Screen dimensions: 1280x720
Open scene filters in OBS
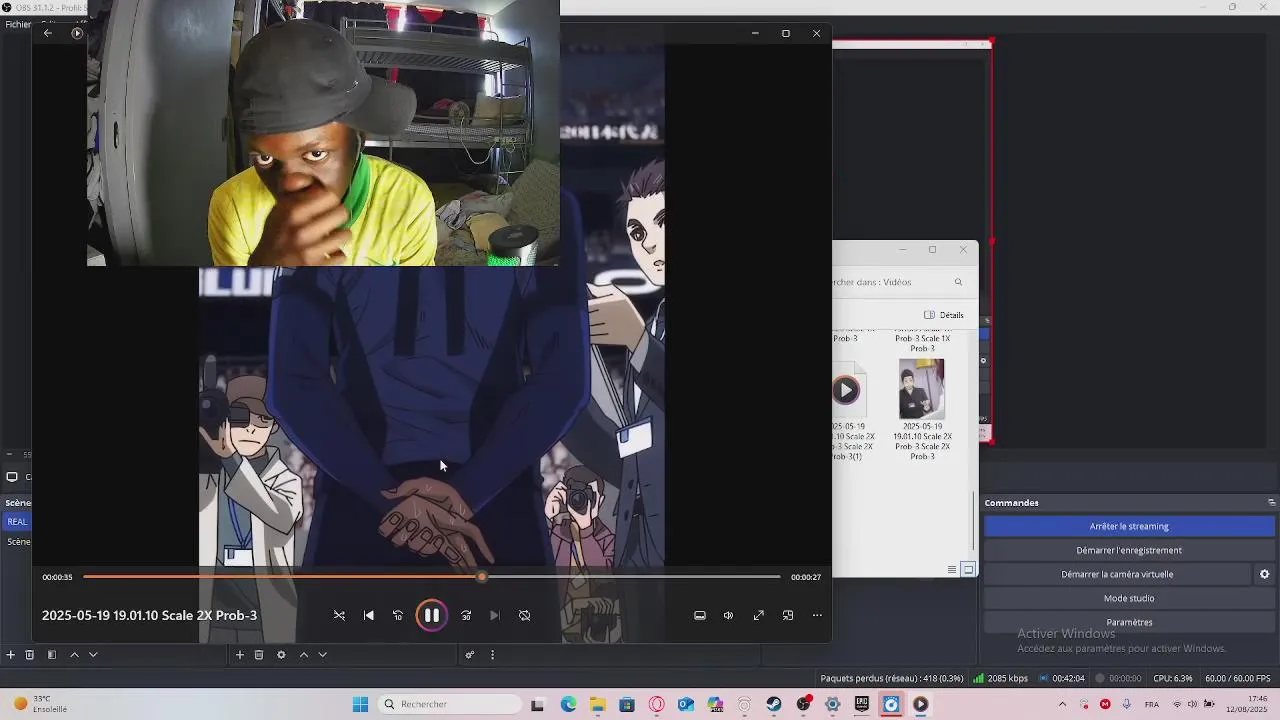tap(52, 655)
